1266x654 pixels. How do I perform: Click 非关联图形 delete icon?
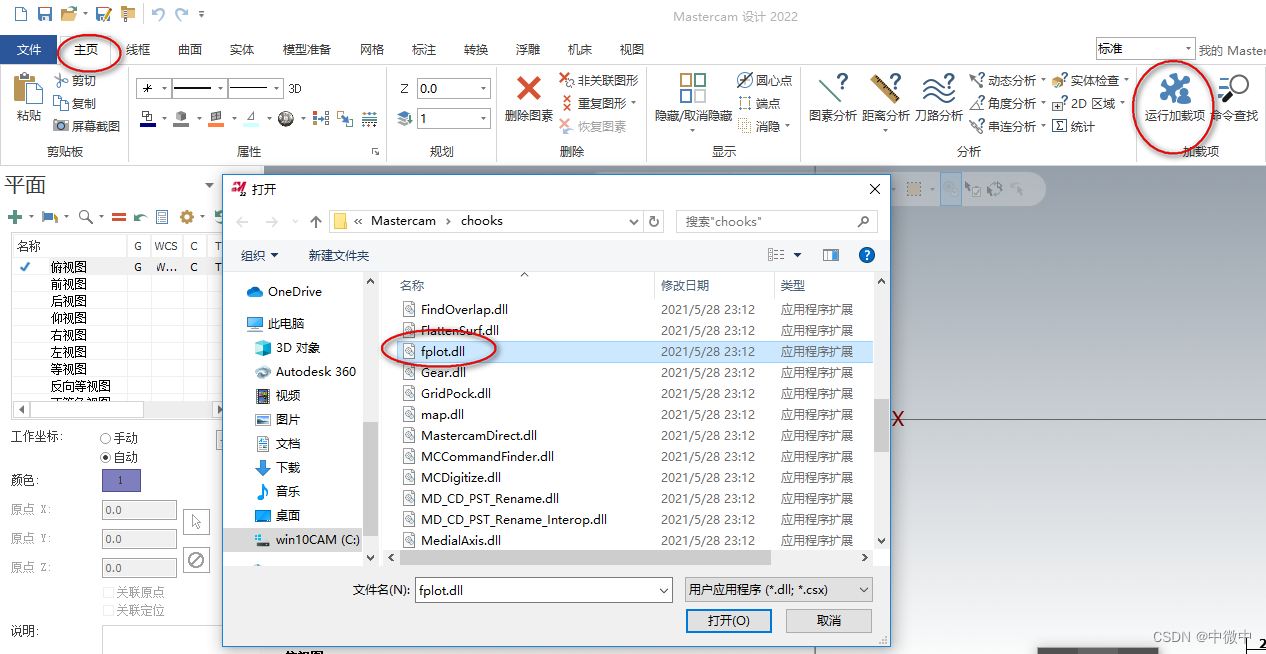568,80
